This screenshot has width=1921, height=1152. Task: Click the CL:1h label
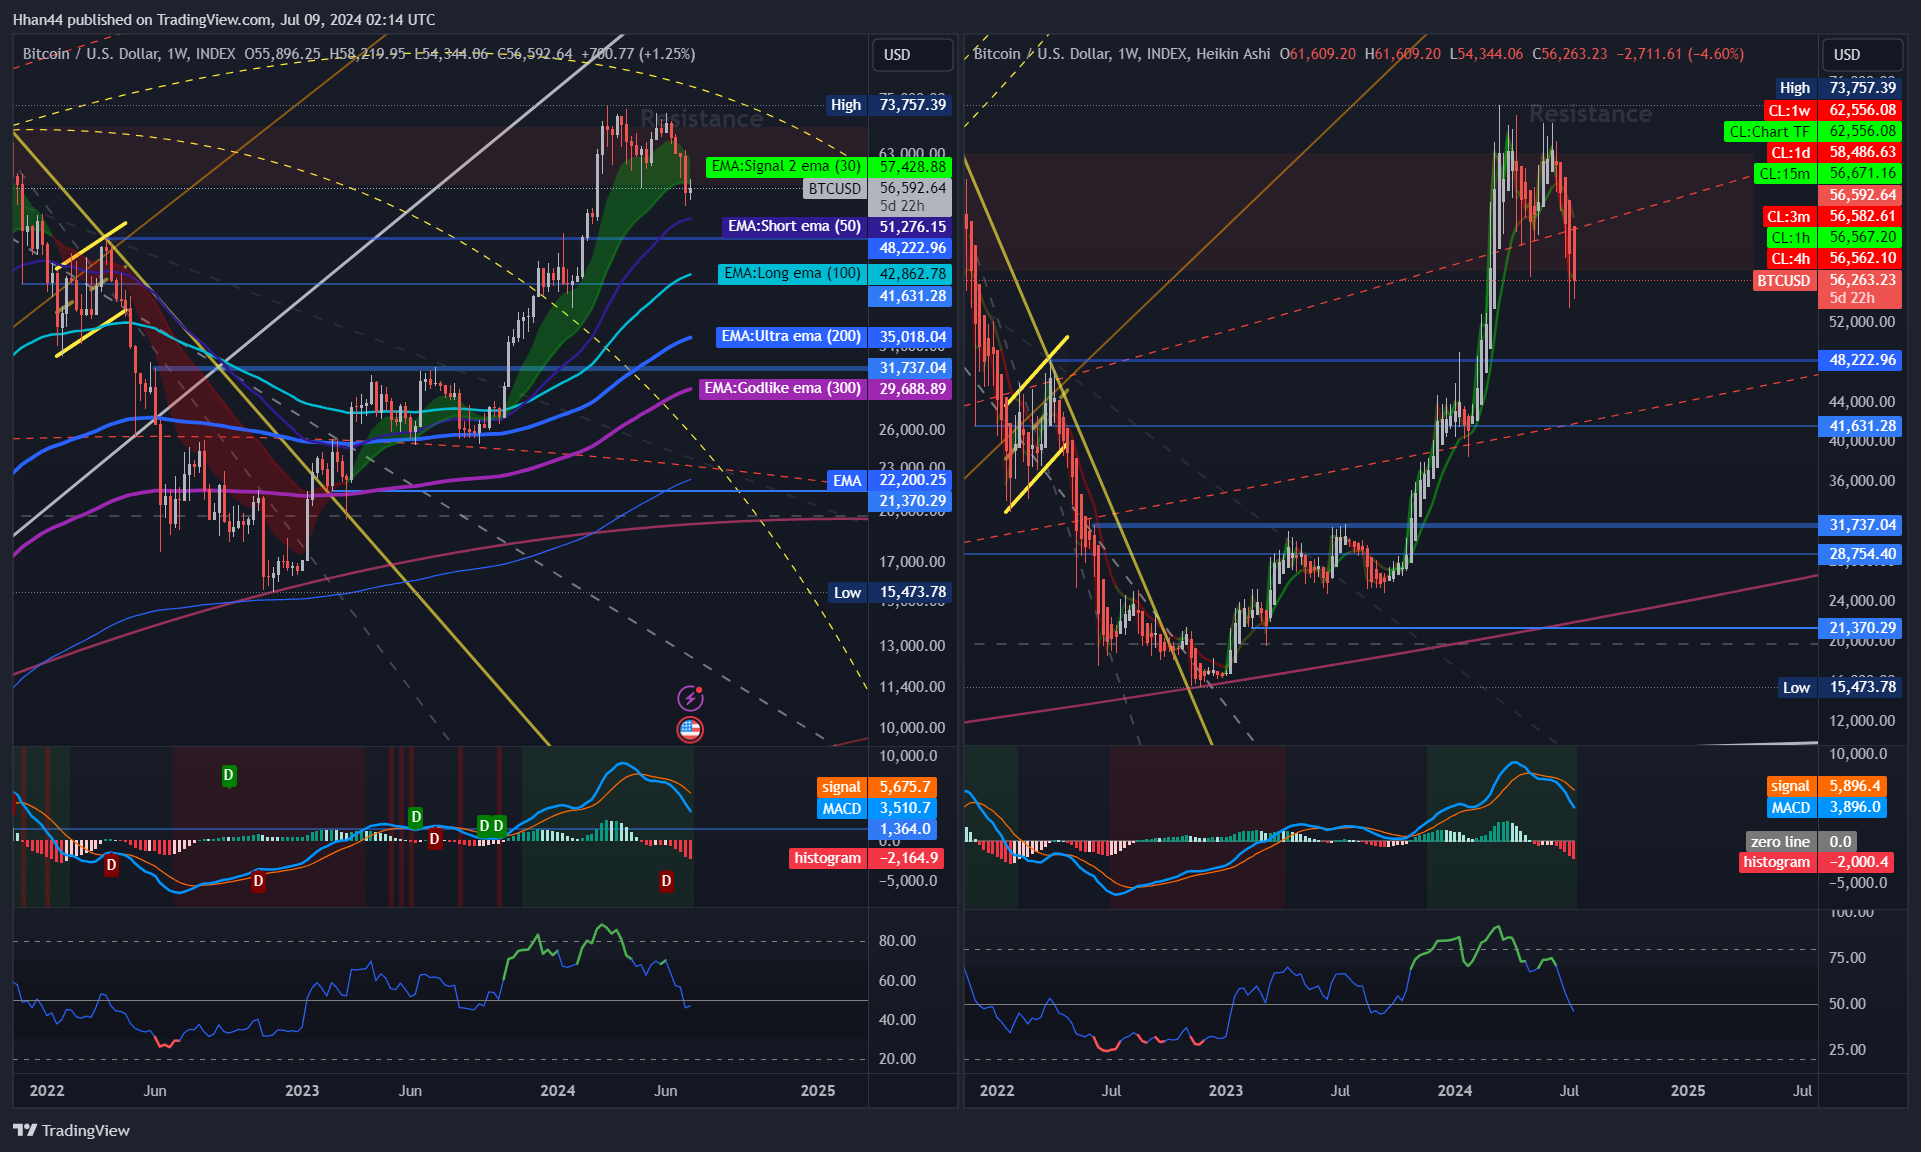(1790, 238)
